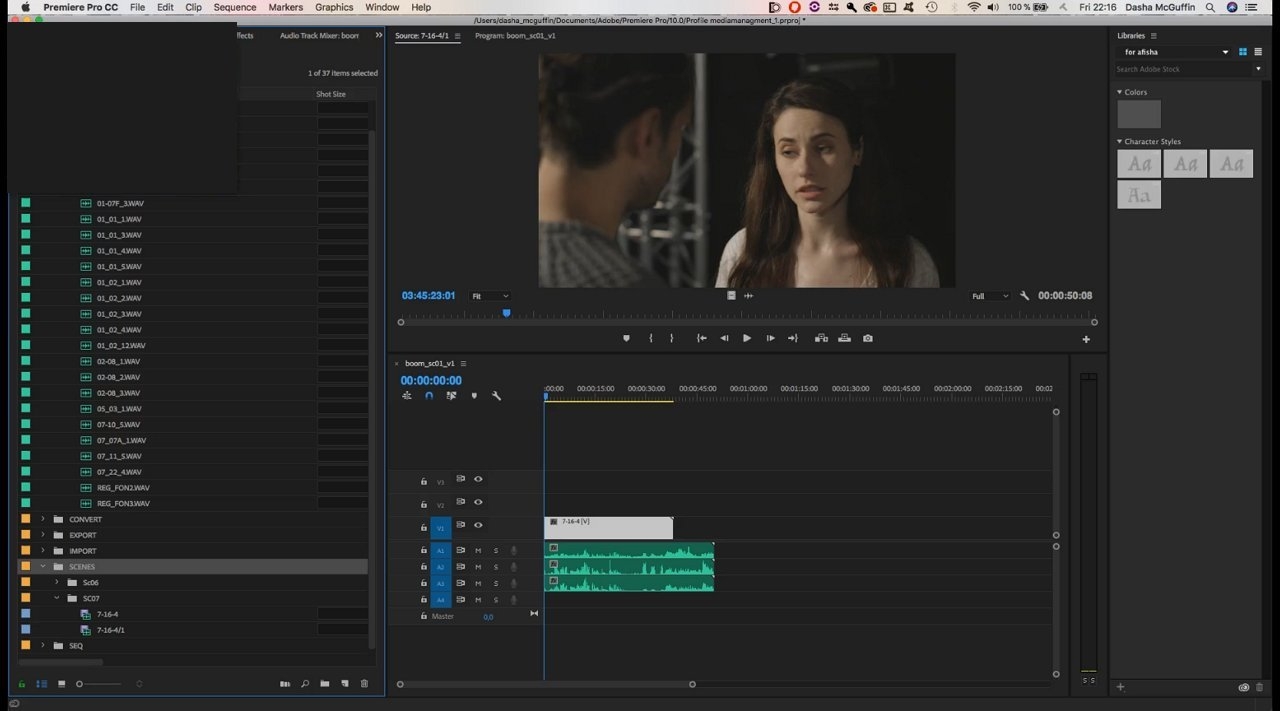The height and width of the screenshot is (711, 1280).
Task: Switch Project panel to Icon View
Action: pyautogui.click(x=61, y=684)
